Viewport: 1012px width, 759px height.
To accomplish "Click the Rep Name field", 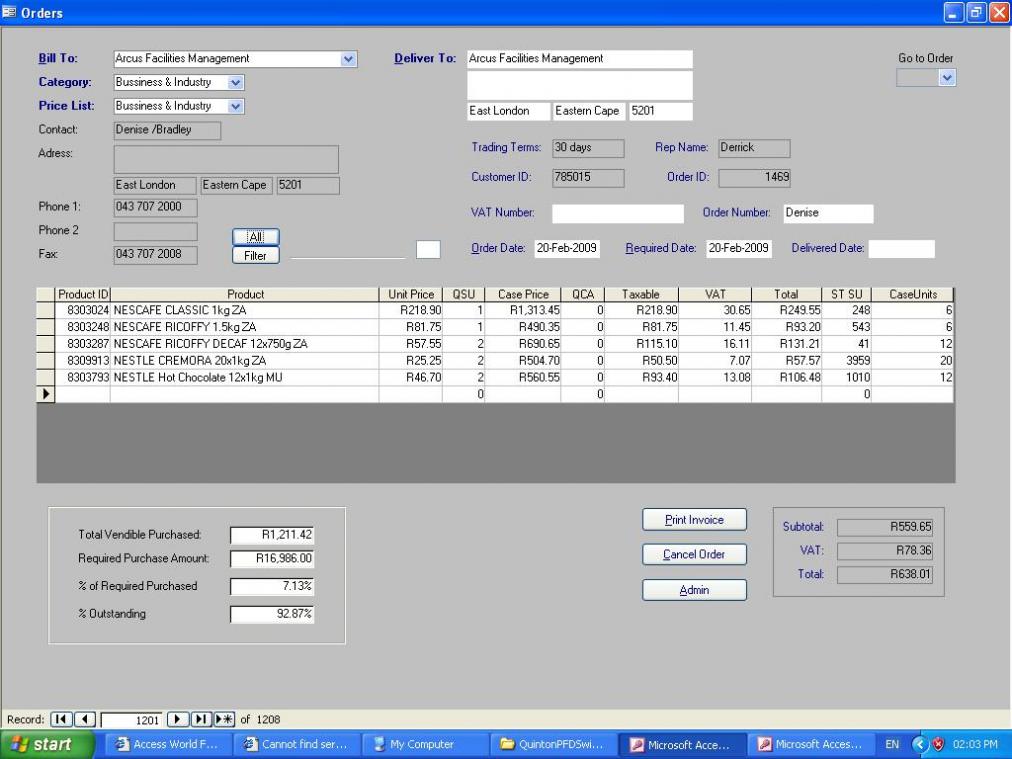I will coord(754,148).
